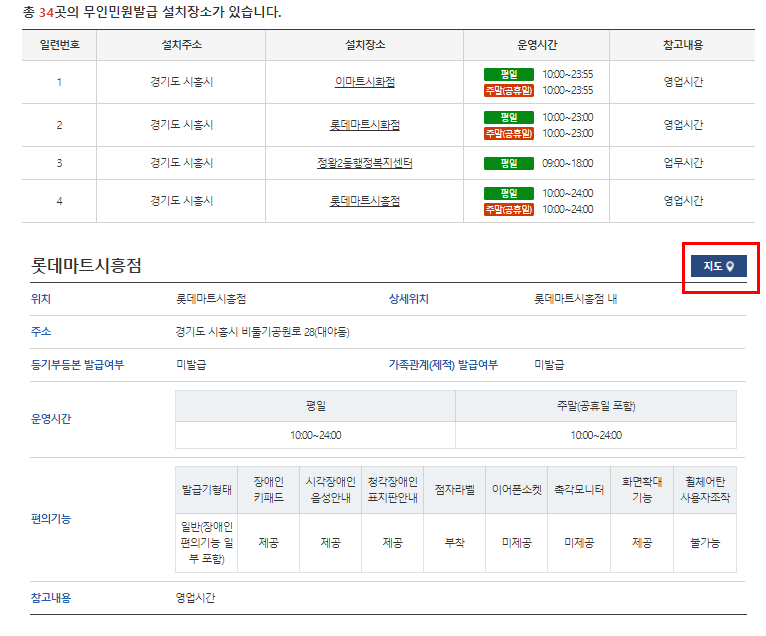The height and width of the screenshot is (636, 766).
Task: Select the 평일 badge in the 정왕2동행정복지센터 row
Action: click(509, 163)
